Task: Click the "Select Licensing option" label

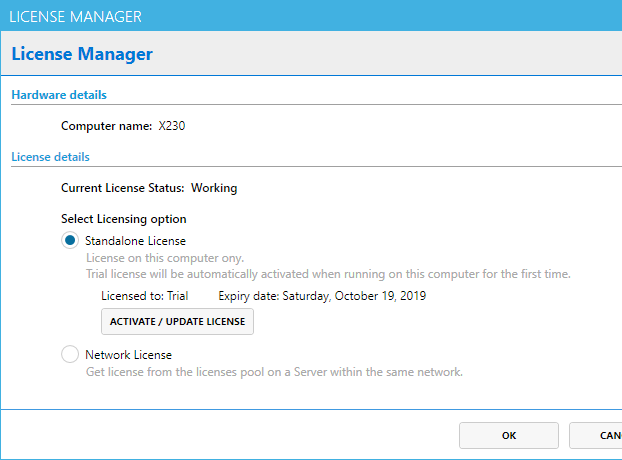Action: tap(124, 219)
